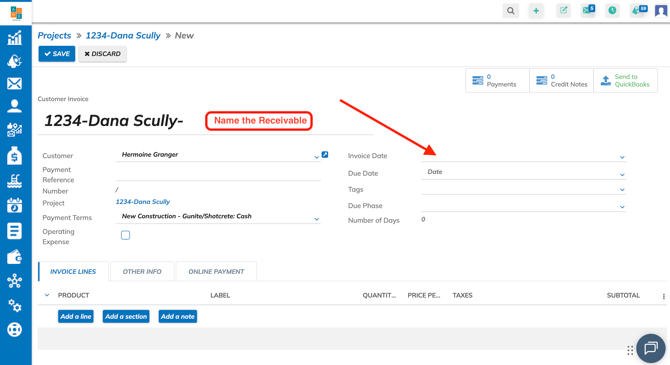Click the Label column header
This screenshot has width=670, height=365.
[220, 295]
